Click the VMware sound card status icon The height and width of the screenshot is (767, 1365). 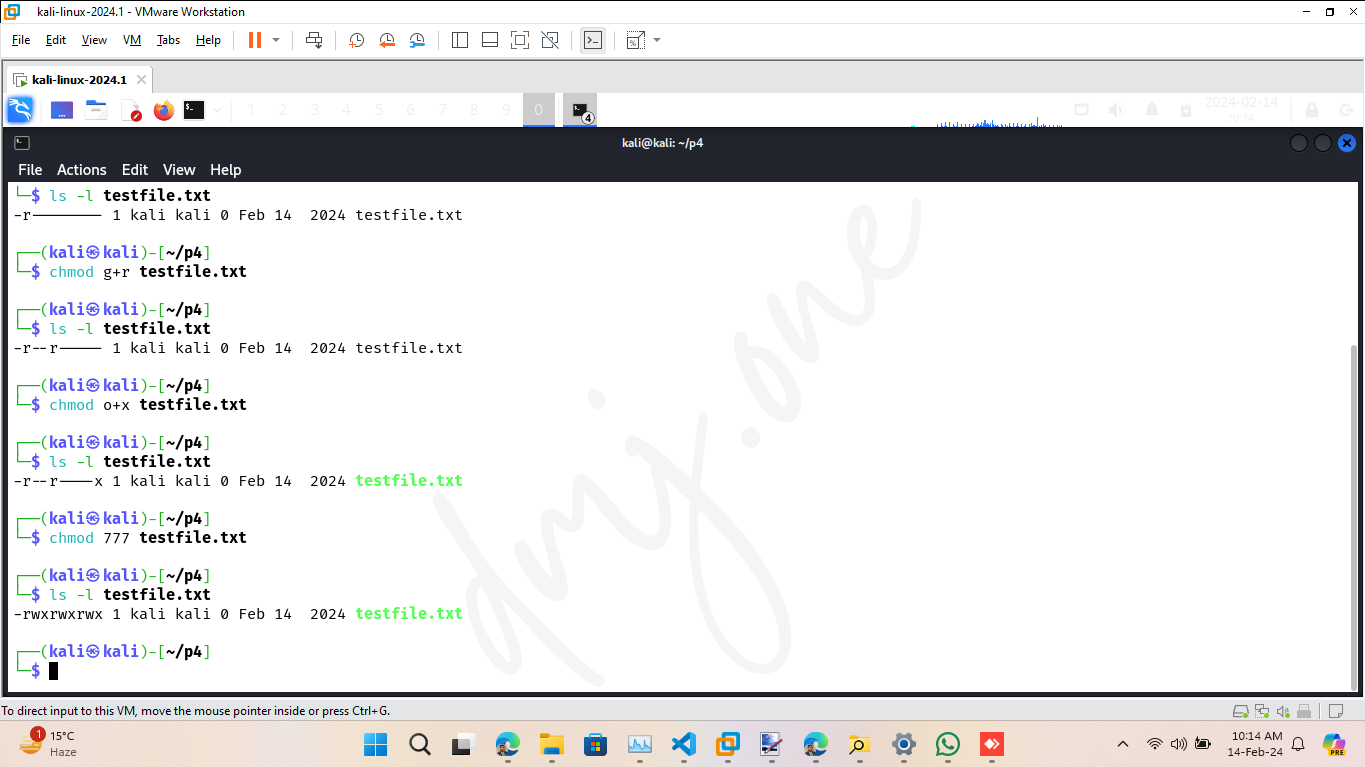pyautogui.click(x=1283, y=711)
